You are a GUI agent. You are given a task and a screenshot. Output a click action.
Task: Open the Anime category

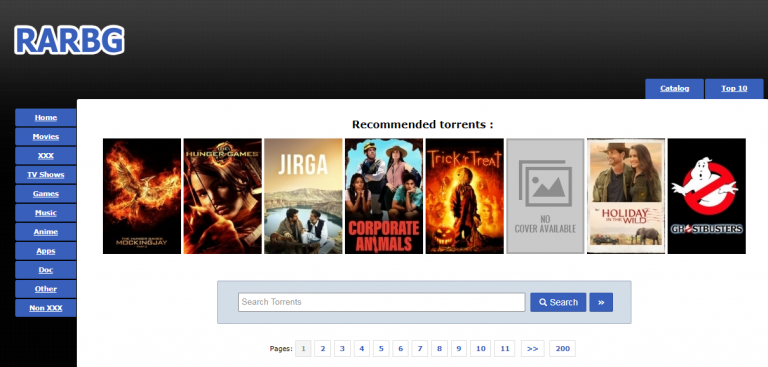coord(46,232)
